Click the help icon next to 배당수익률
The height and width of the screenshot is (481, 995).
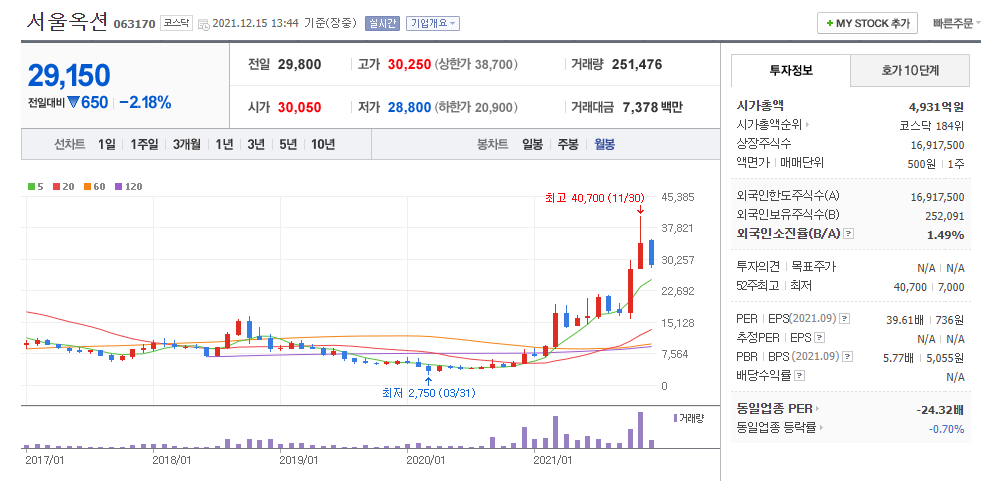point(800,376)
